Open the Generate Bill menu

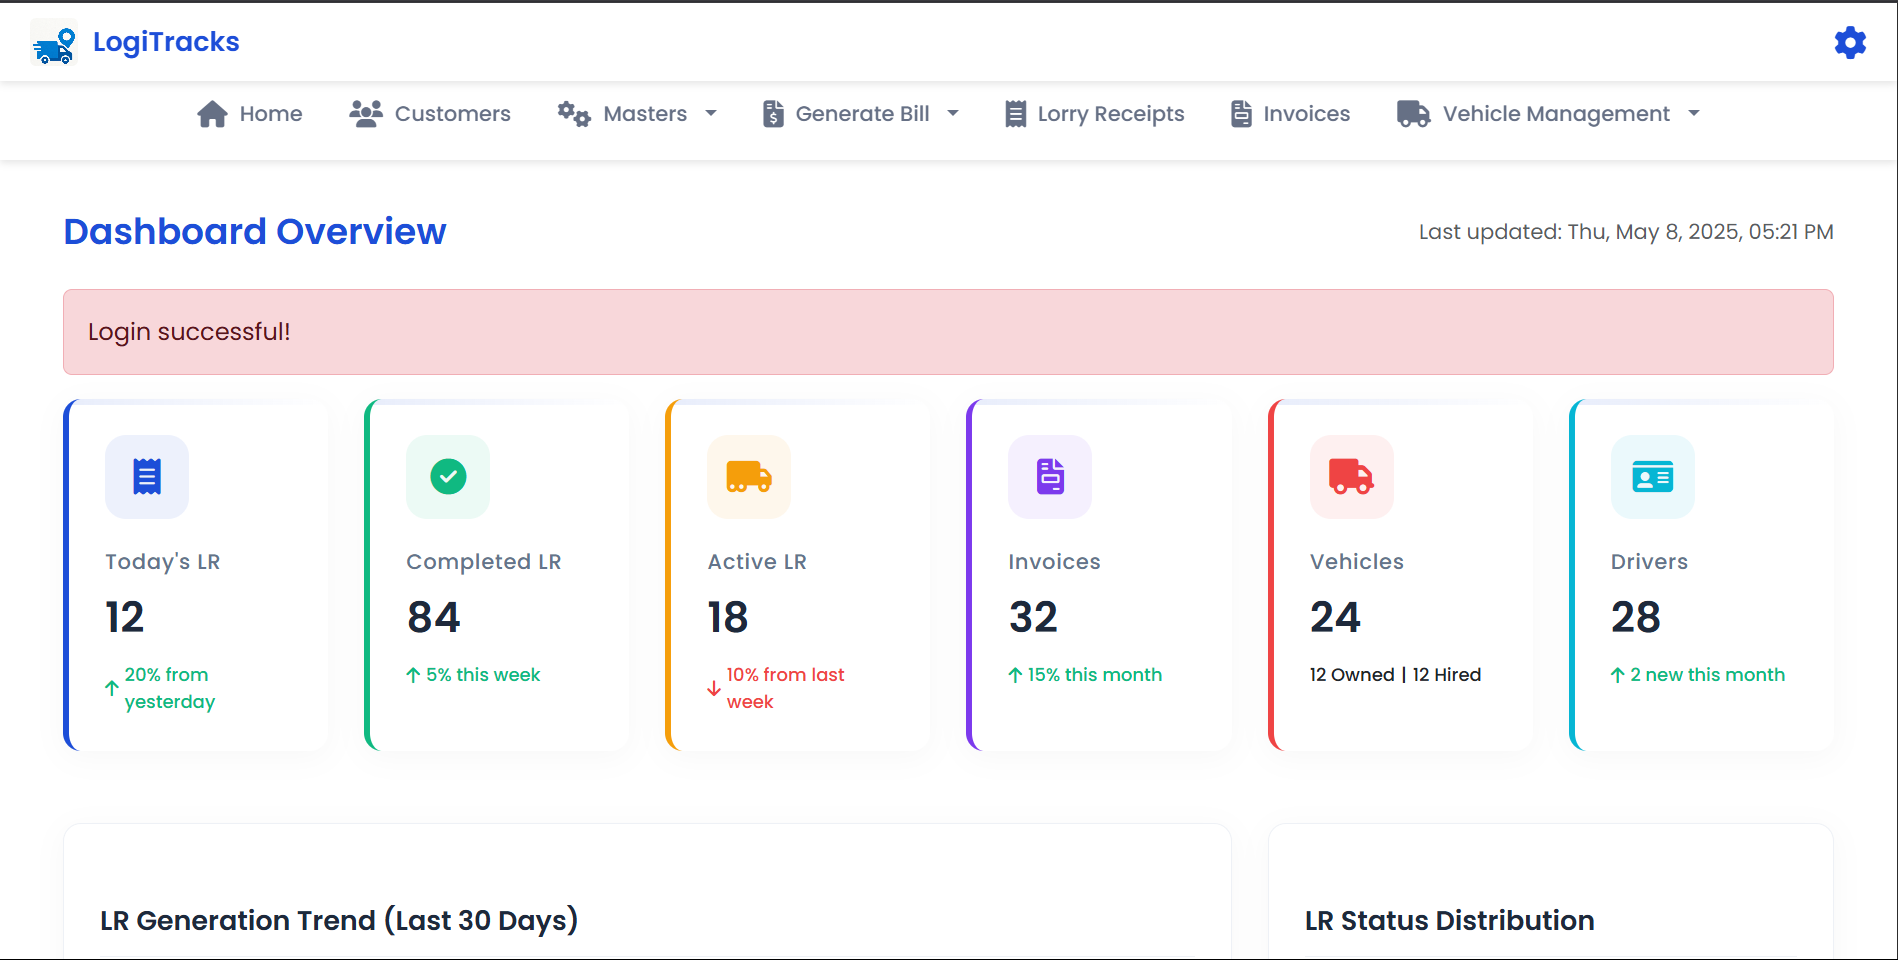click(x=861, y=114)
